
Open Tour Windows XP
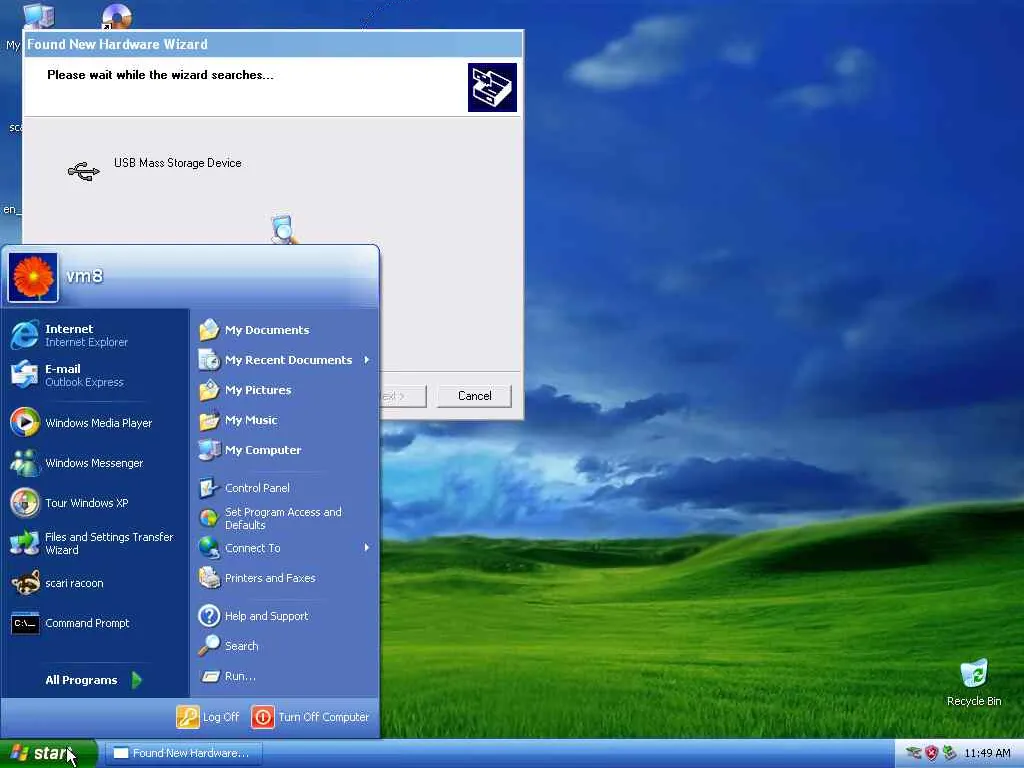pos(95,503)
